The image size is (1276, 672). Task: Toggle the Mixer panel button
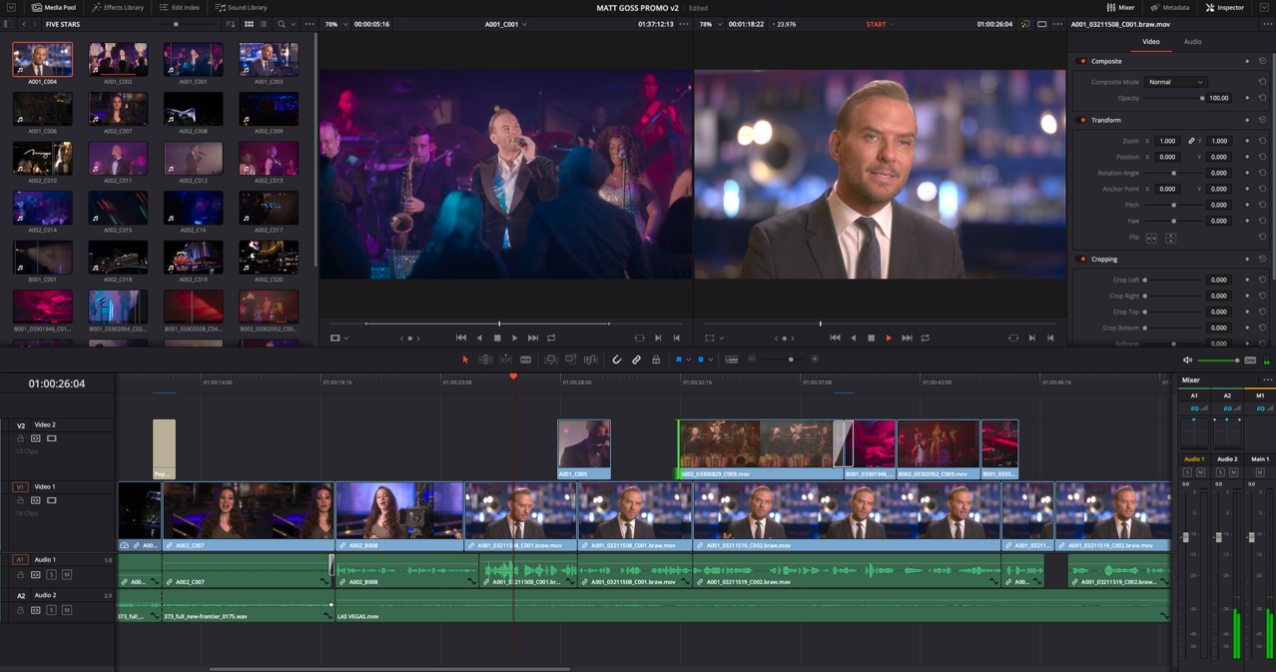pyautogui.click(x=1120, y=7)
